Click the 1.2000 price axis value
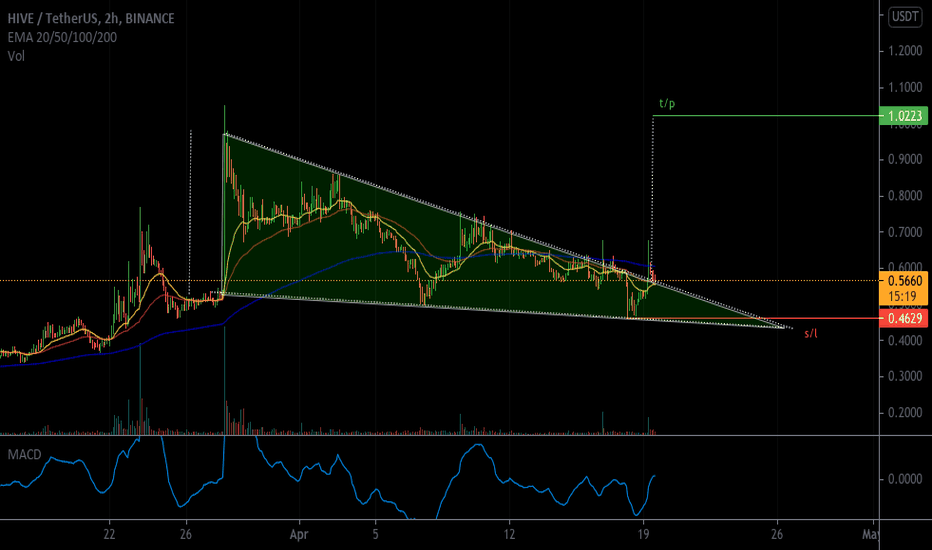 905,51
